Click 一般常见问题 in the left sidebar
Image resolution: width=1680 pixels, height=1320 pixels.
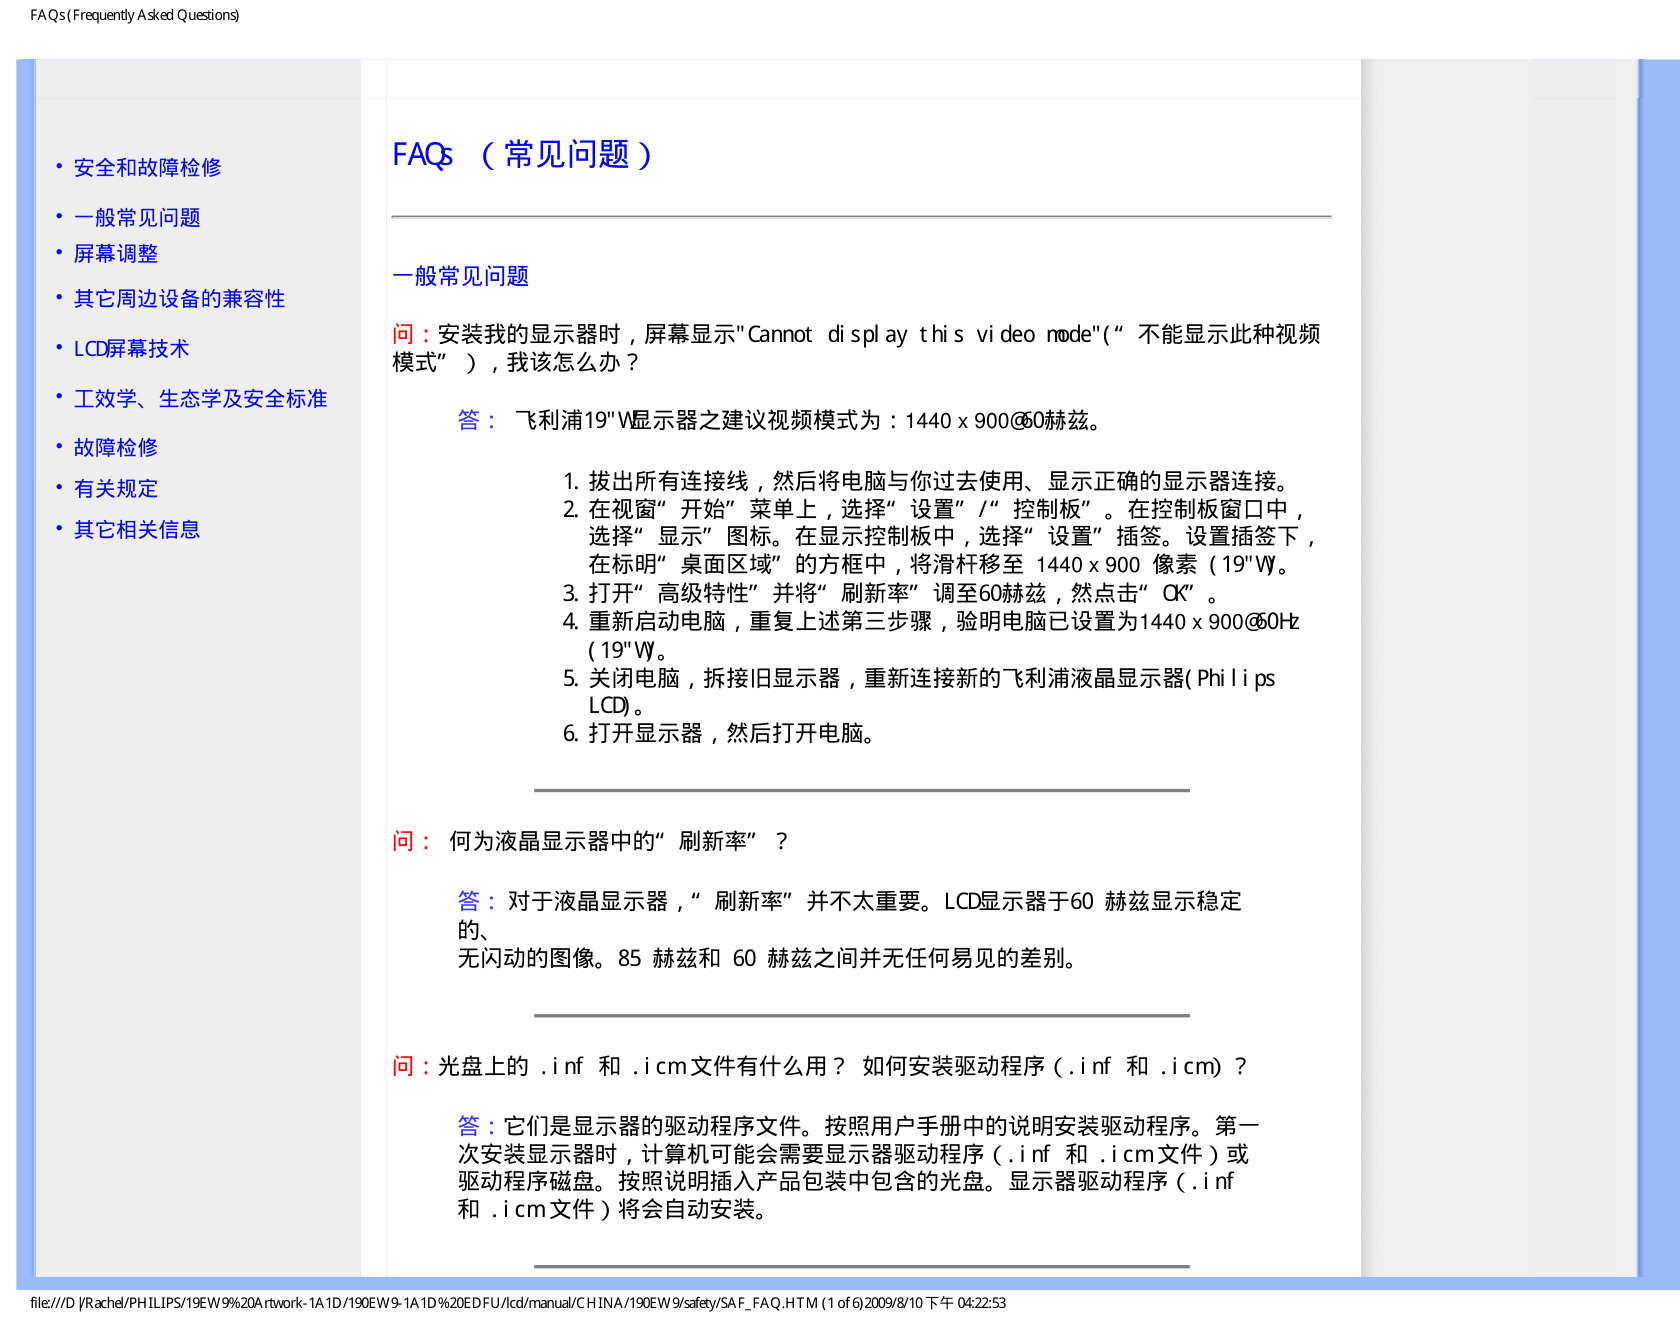click(x=137, y=218)
